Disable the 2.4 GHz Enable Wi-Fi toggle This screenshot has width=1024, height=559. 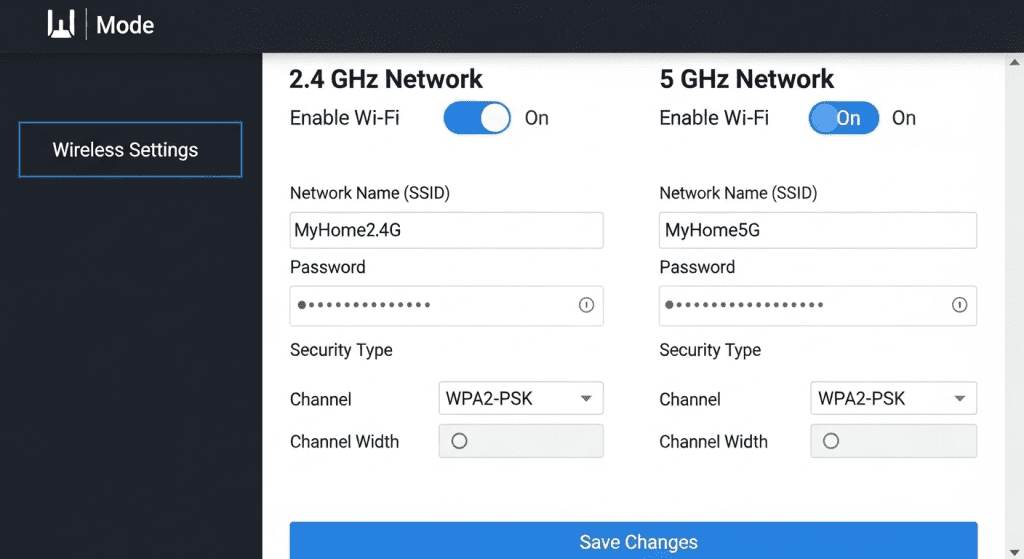click(477, 118)
